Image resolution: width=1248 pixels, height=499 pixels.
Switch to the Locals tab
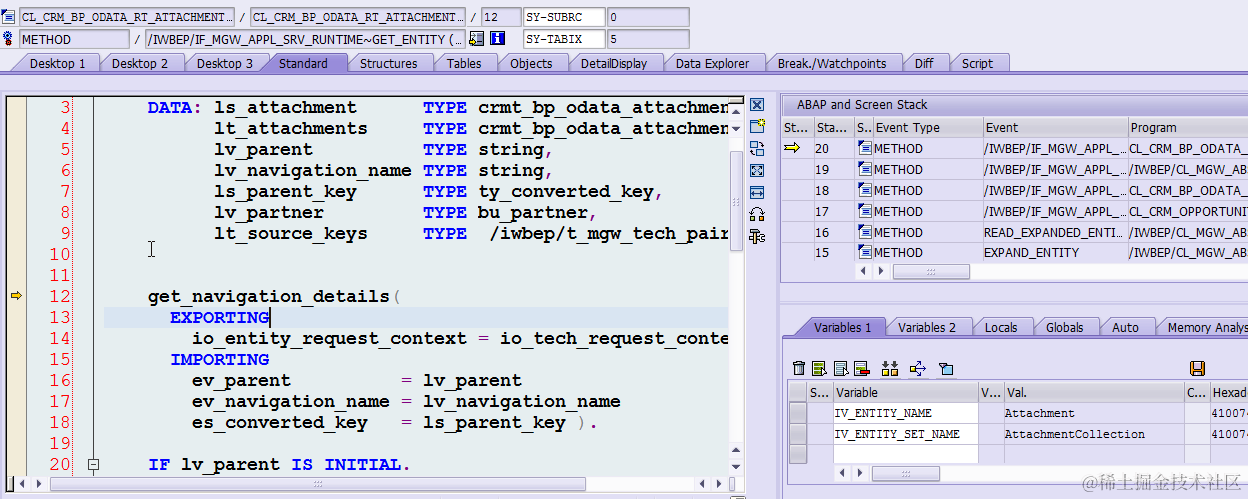point(1001,327)
